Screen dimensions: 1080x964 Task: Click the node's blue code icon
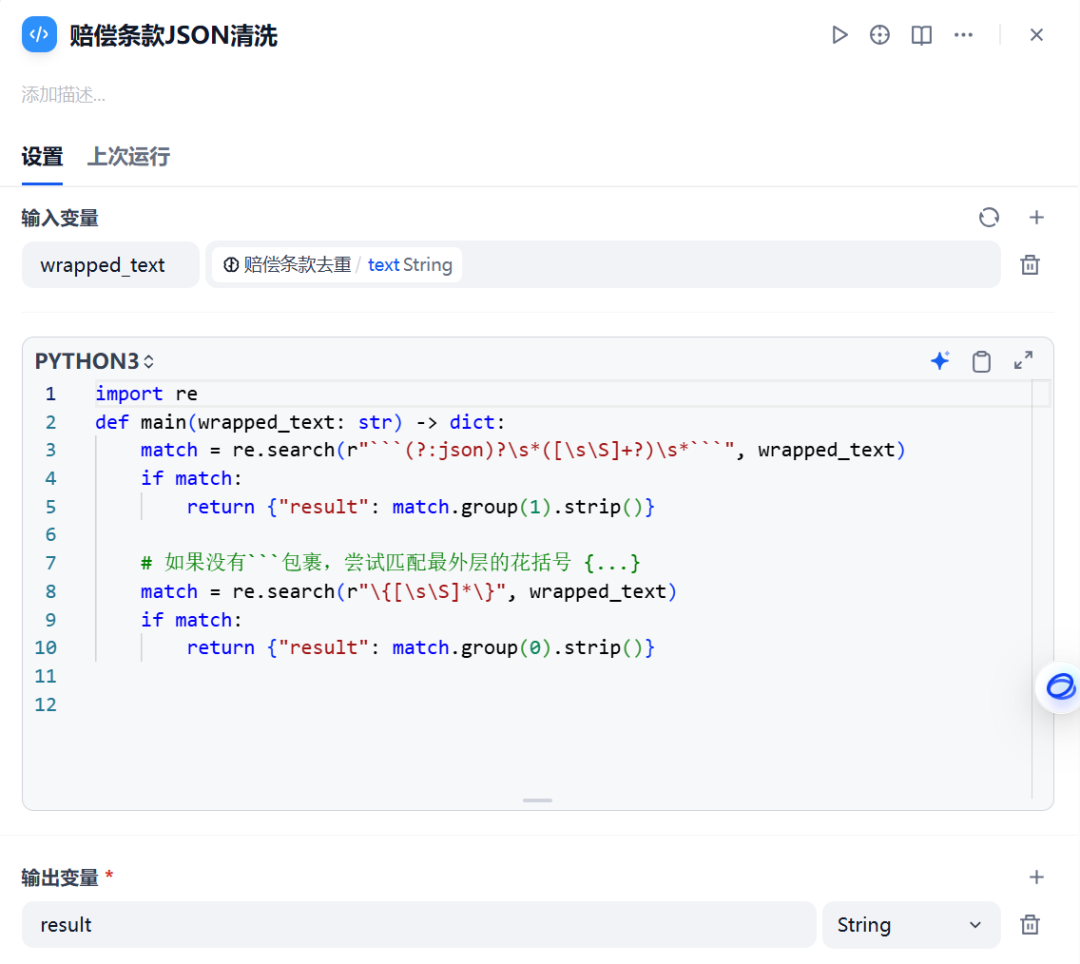point(38,34)
